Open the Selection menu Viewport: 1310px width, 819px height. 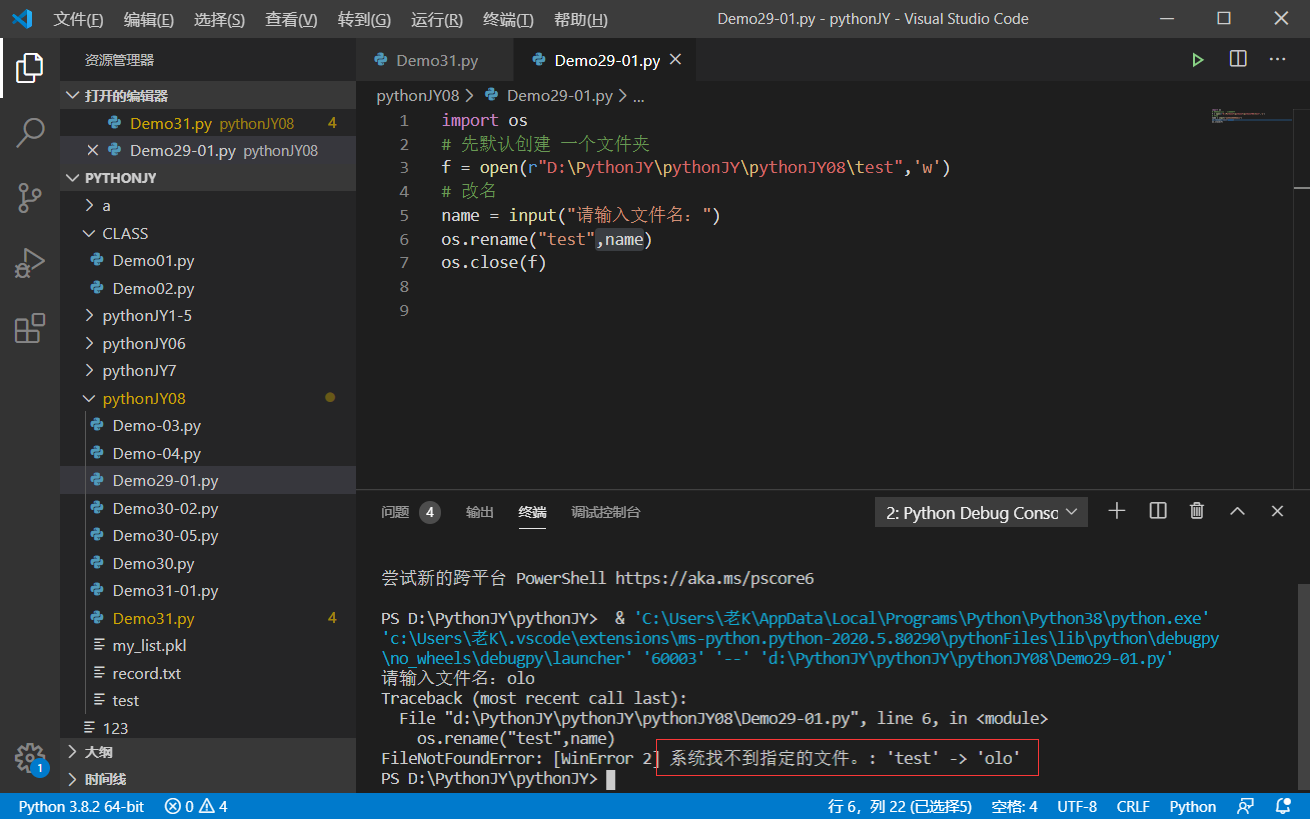tap(219, 19)
